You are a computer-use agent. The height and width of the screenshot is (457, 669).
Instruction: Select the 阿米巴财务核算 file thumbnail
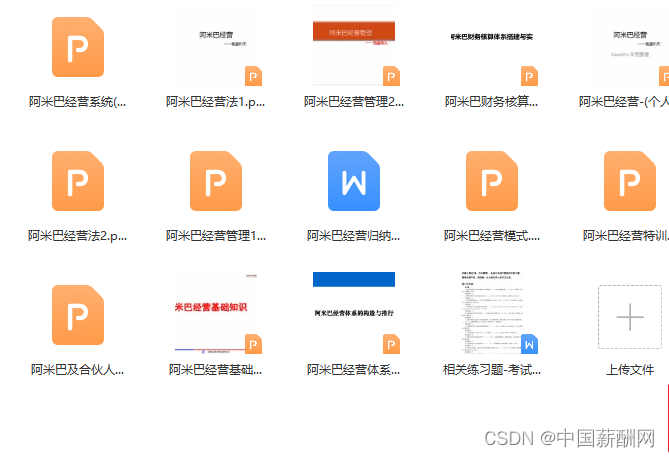click(492, 46)
